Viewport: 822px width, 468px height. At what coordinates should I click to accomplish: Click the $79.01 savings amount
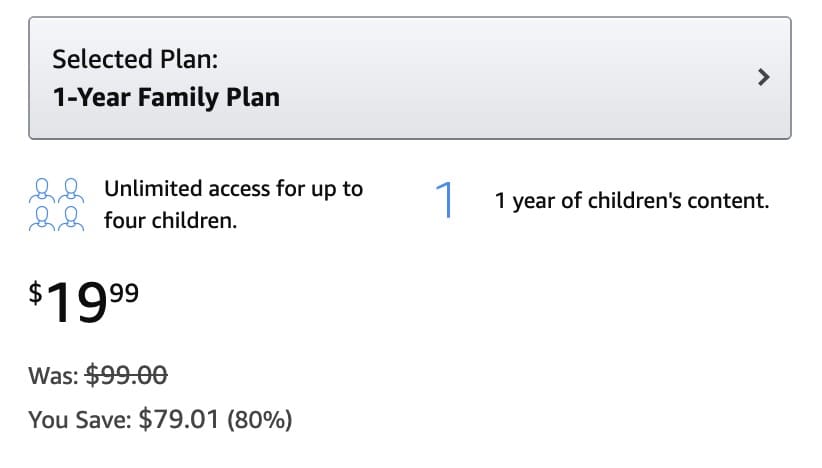[179, 419]
